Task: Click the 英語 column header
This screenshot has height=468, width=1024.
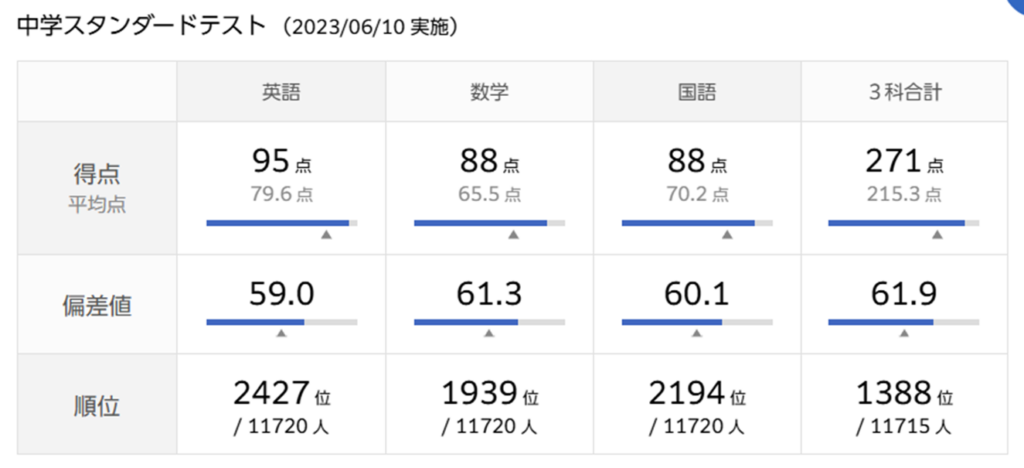Action: [281, 92]
